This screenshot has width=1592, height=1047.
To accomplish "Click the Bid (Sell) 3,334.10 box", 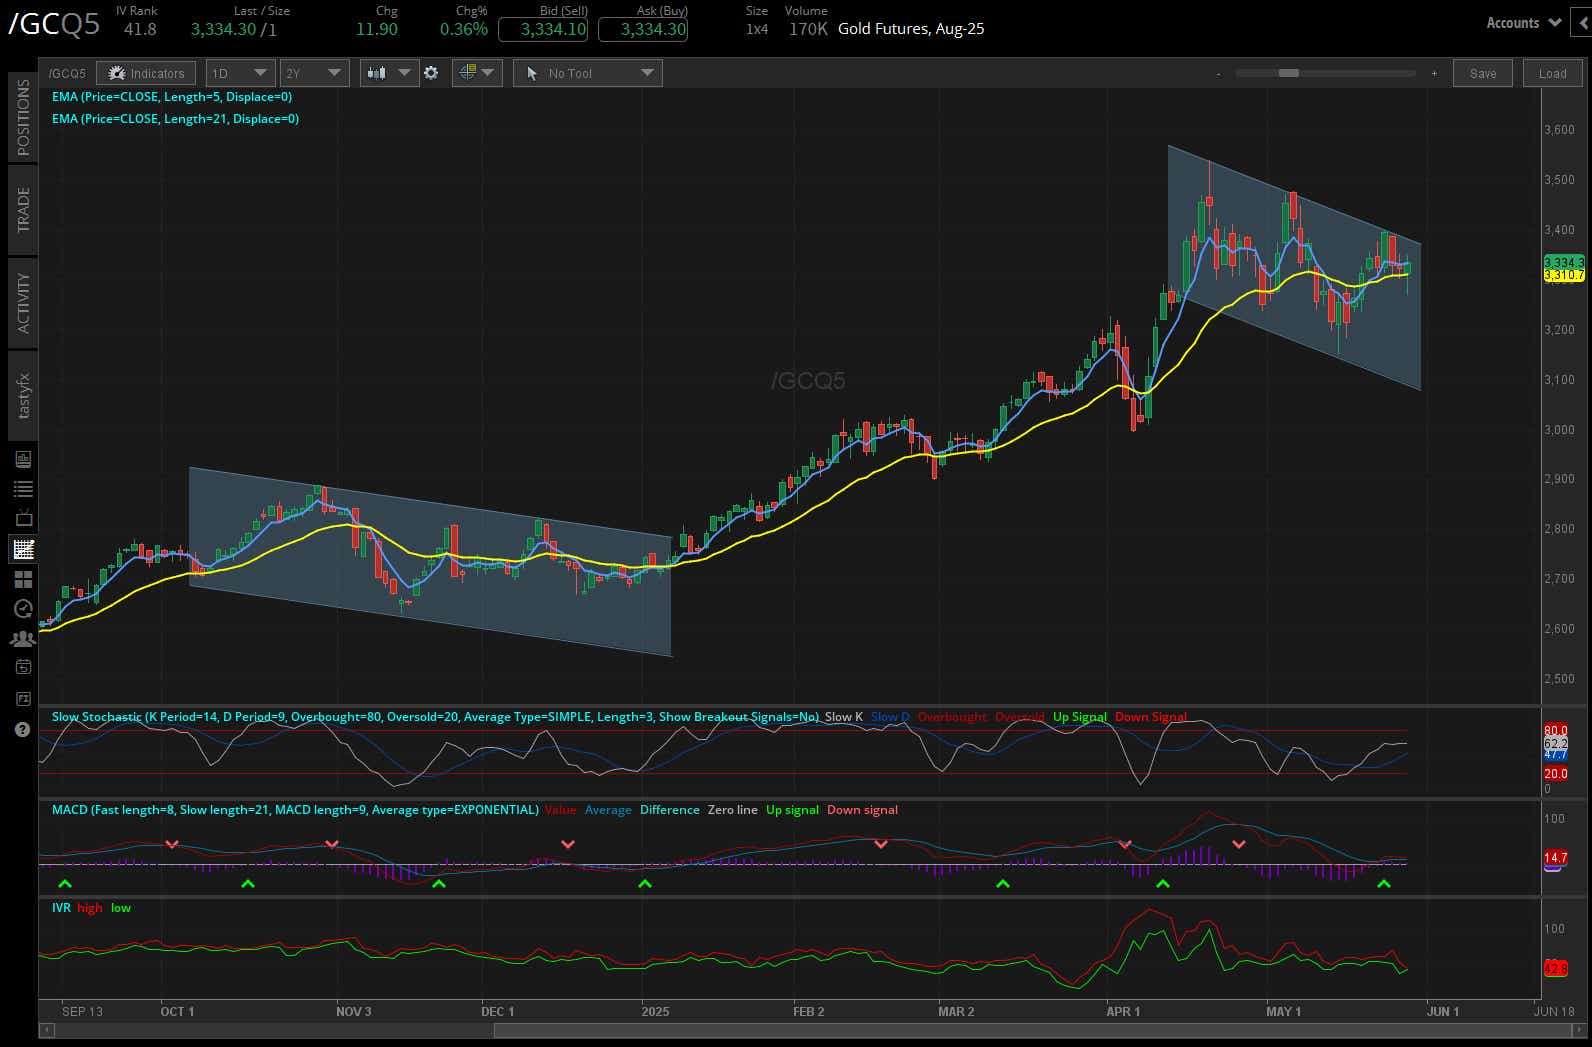I will click(544, 29).
